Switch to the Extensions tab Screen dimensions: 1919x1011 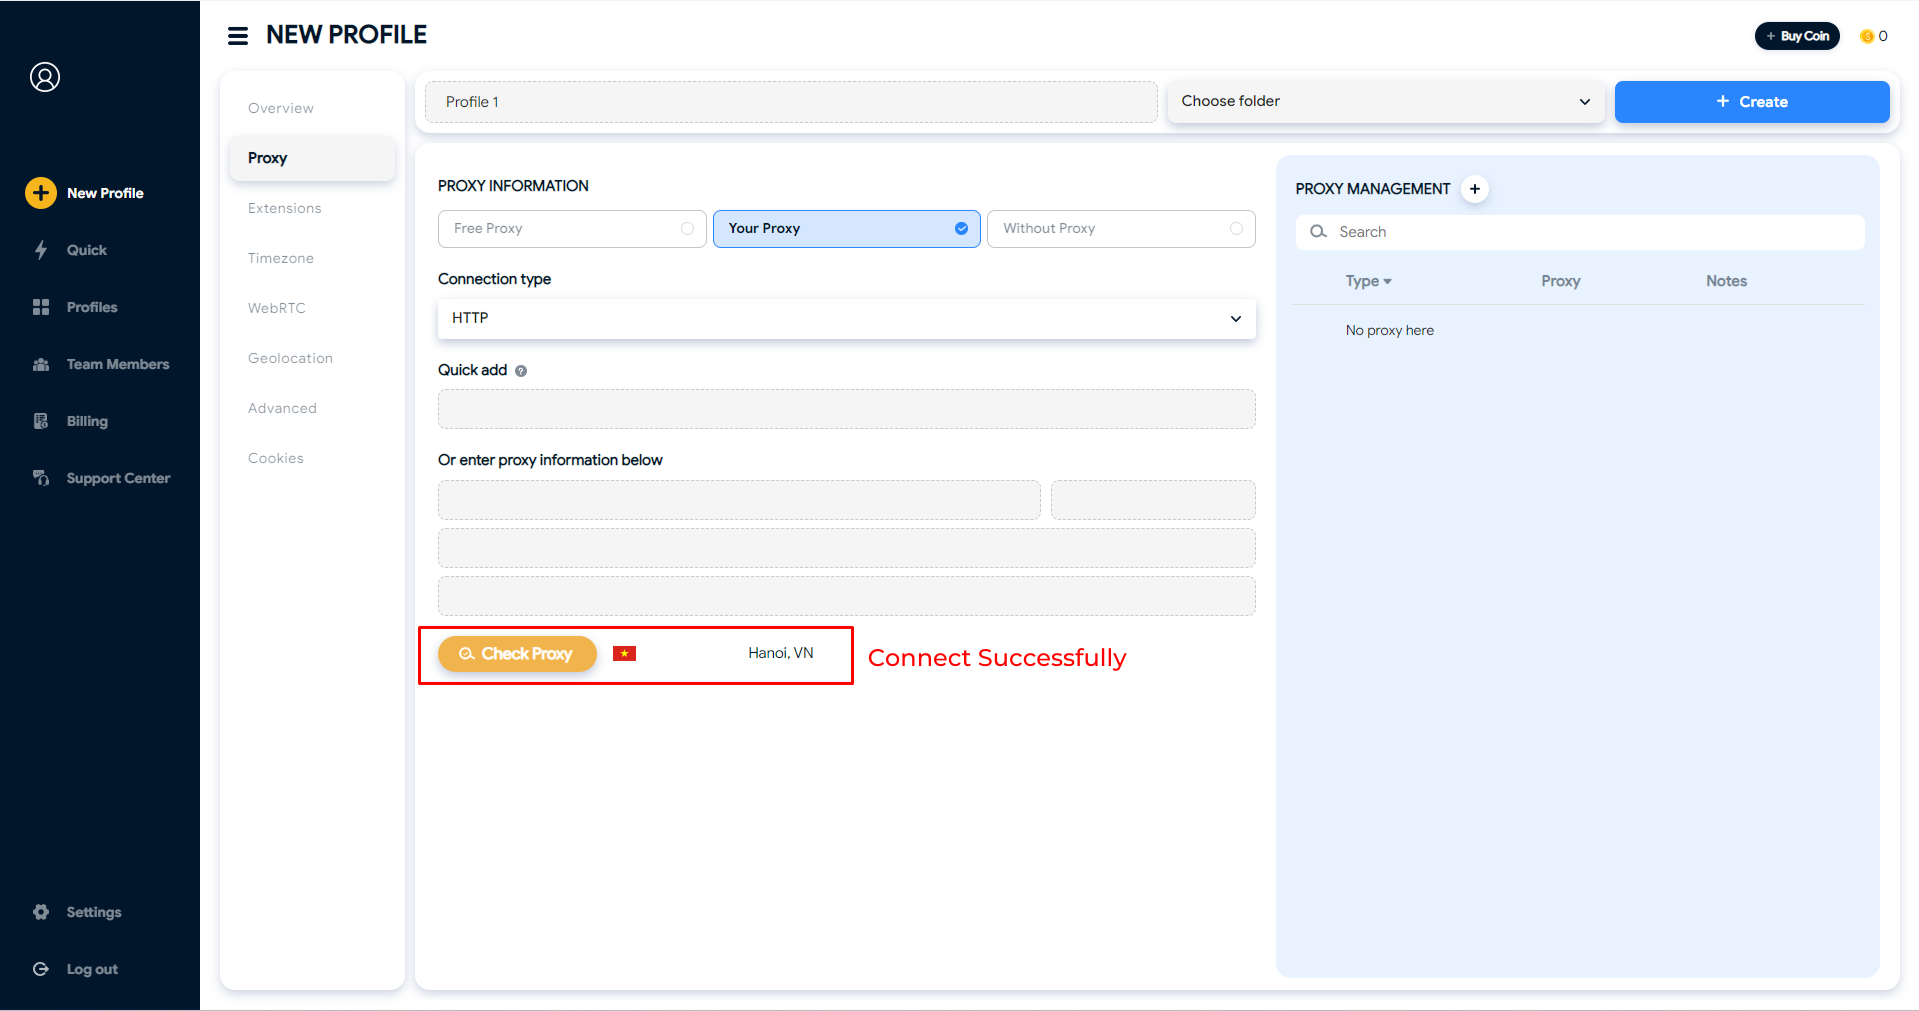285,208
